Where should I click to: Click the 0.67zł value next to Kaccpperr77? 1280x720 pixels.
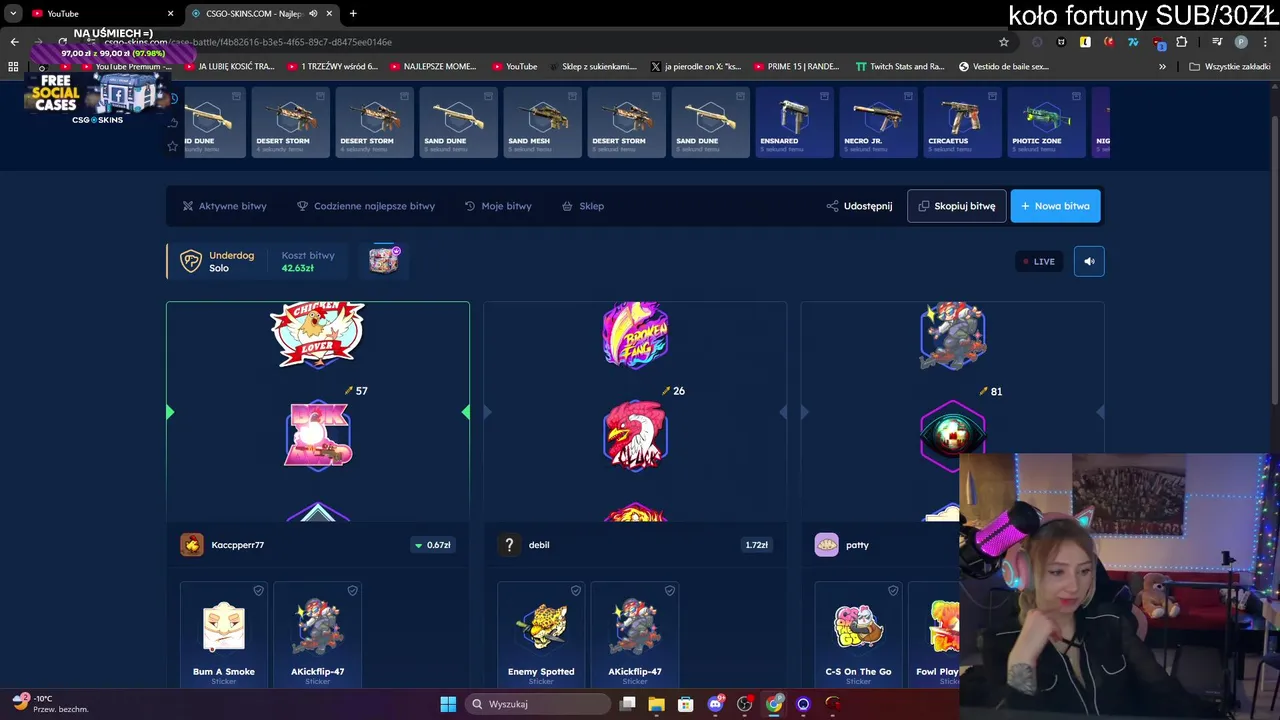point(432,545)
